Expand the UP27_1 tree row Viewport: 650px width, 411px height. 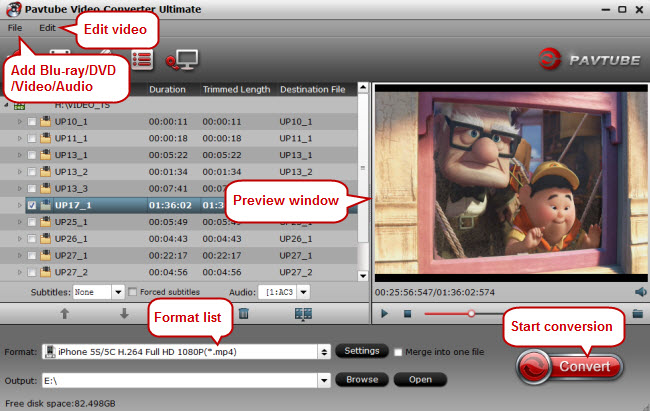(19, 255)
